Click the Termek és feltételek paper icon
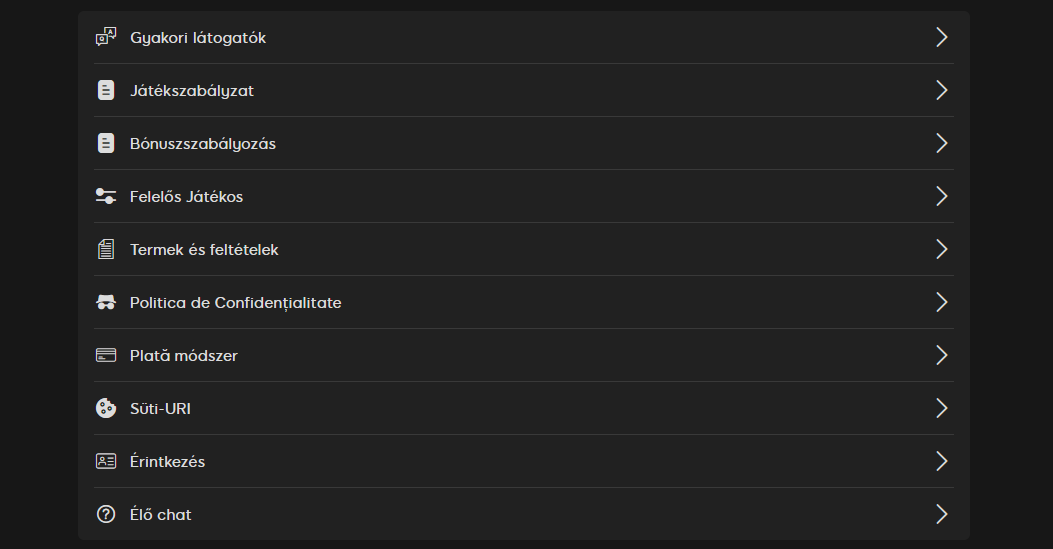Screen dimensions: 1053x549 106,250
